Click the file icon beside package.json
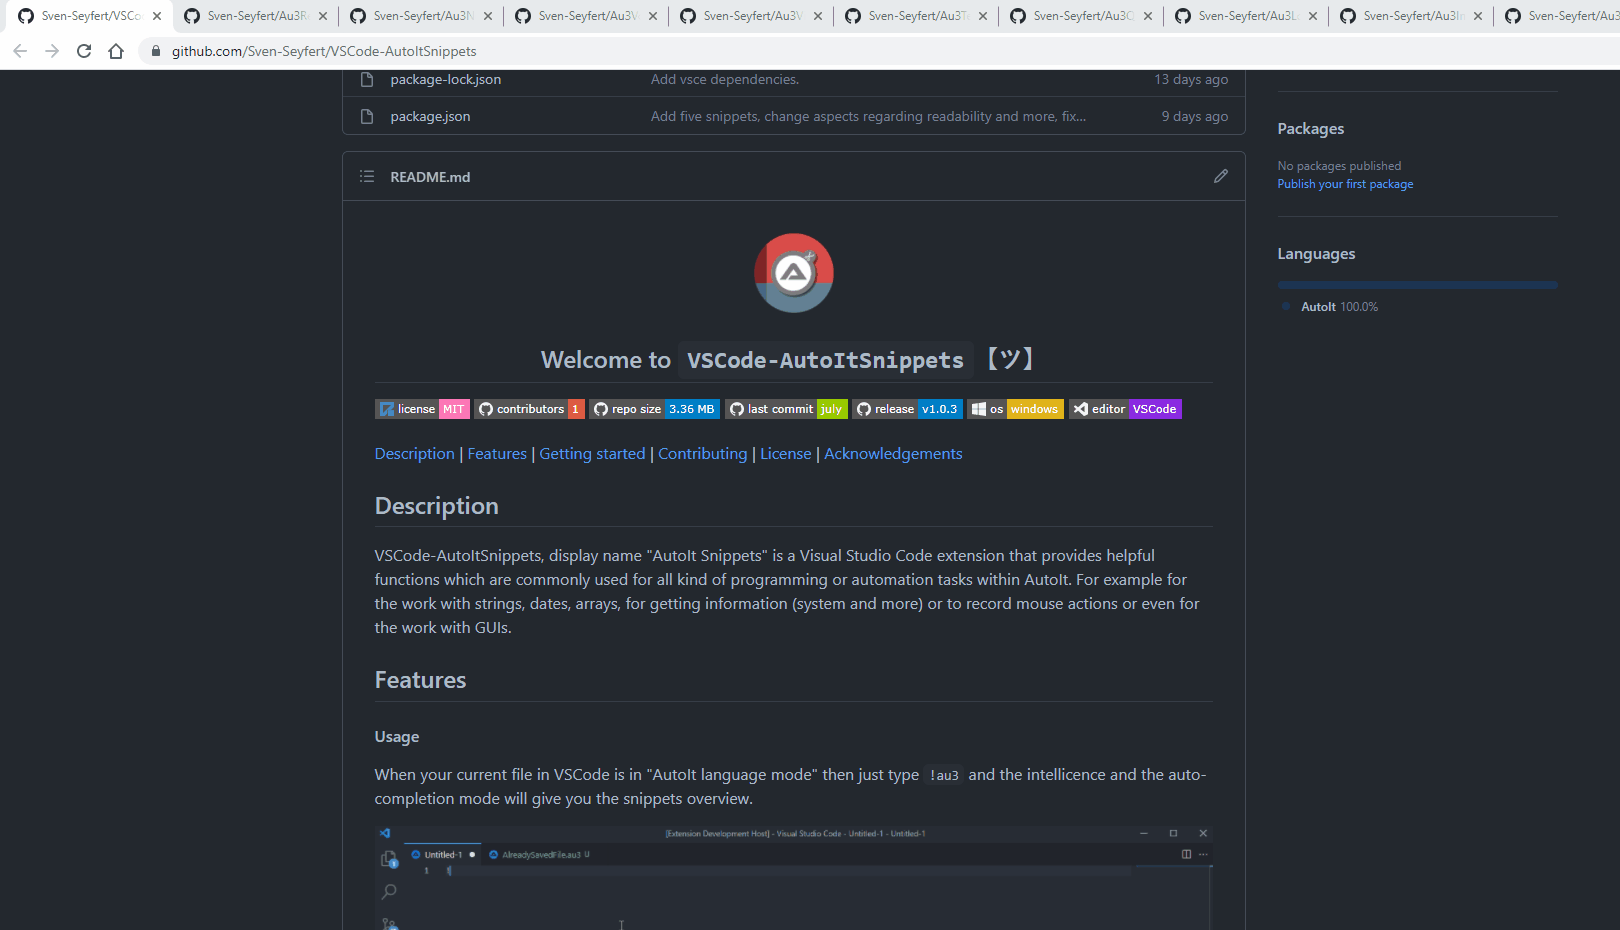 (x=367, y=116)
